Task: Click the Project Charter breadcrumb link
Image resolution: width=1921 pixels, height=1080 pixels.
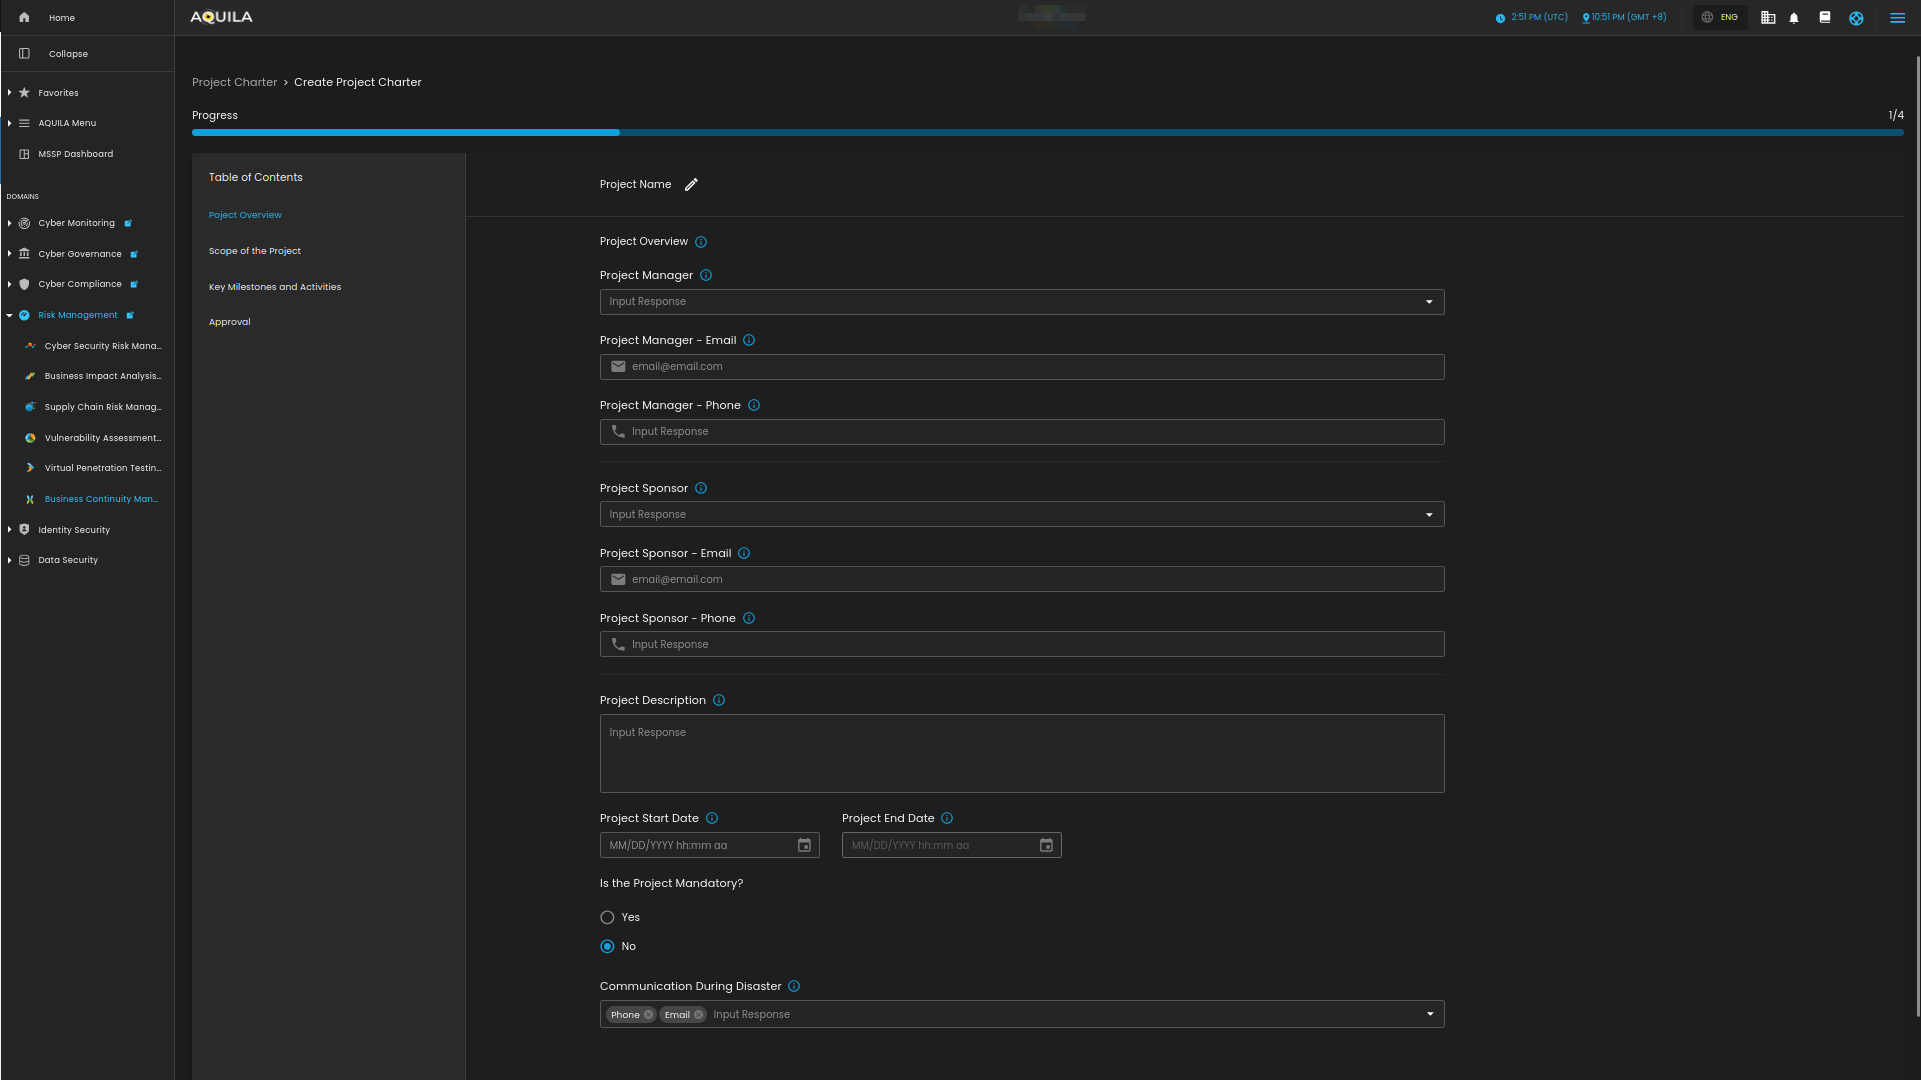Action: [x=234, y=82]
